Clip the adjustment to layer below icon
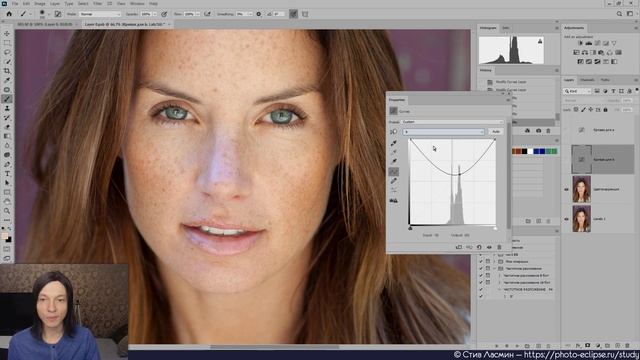The height and width of the screenshot is (360, 640). pos(459,247)
